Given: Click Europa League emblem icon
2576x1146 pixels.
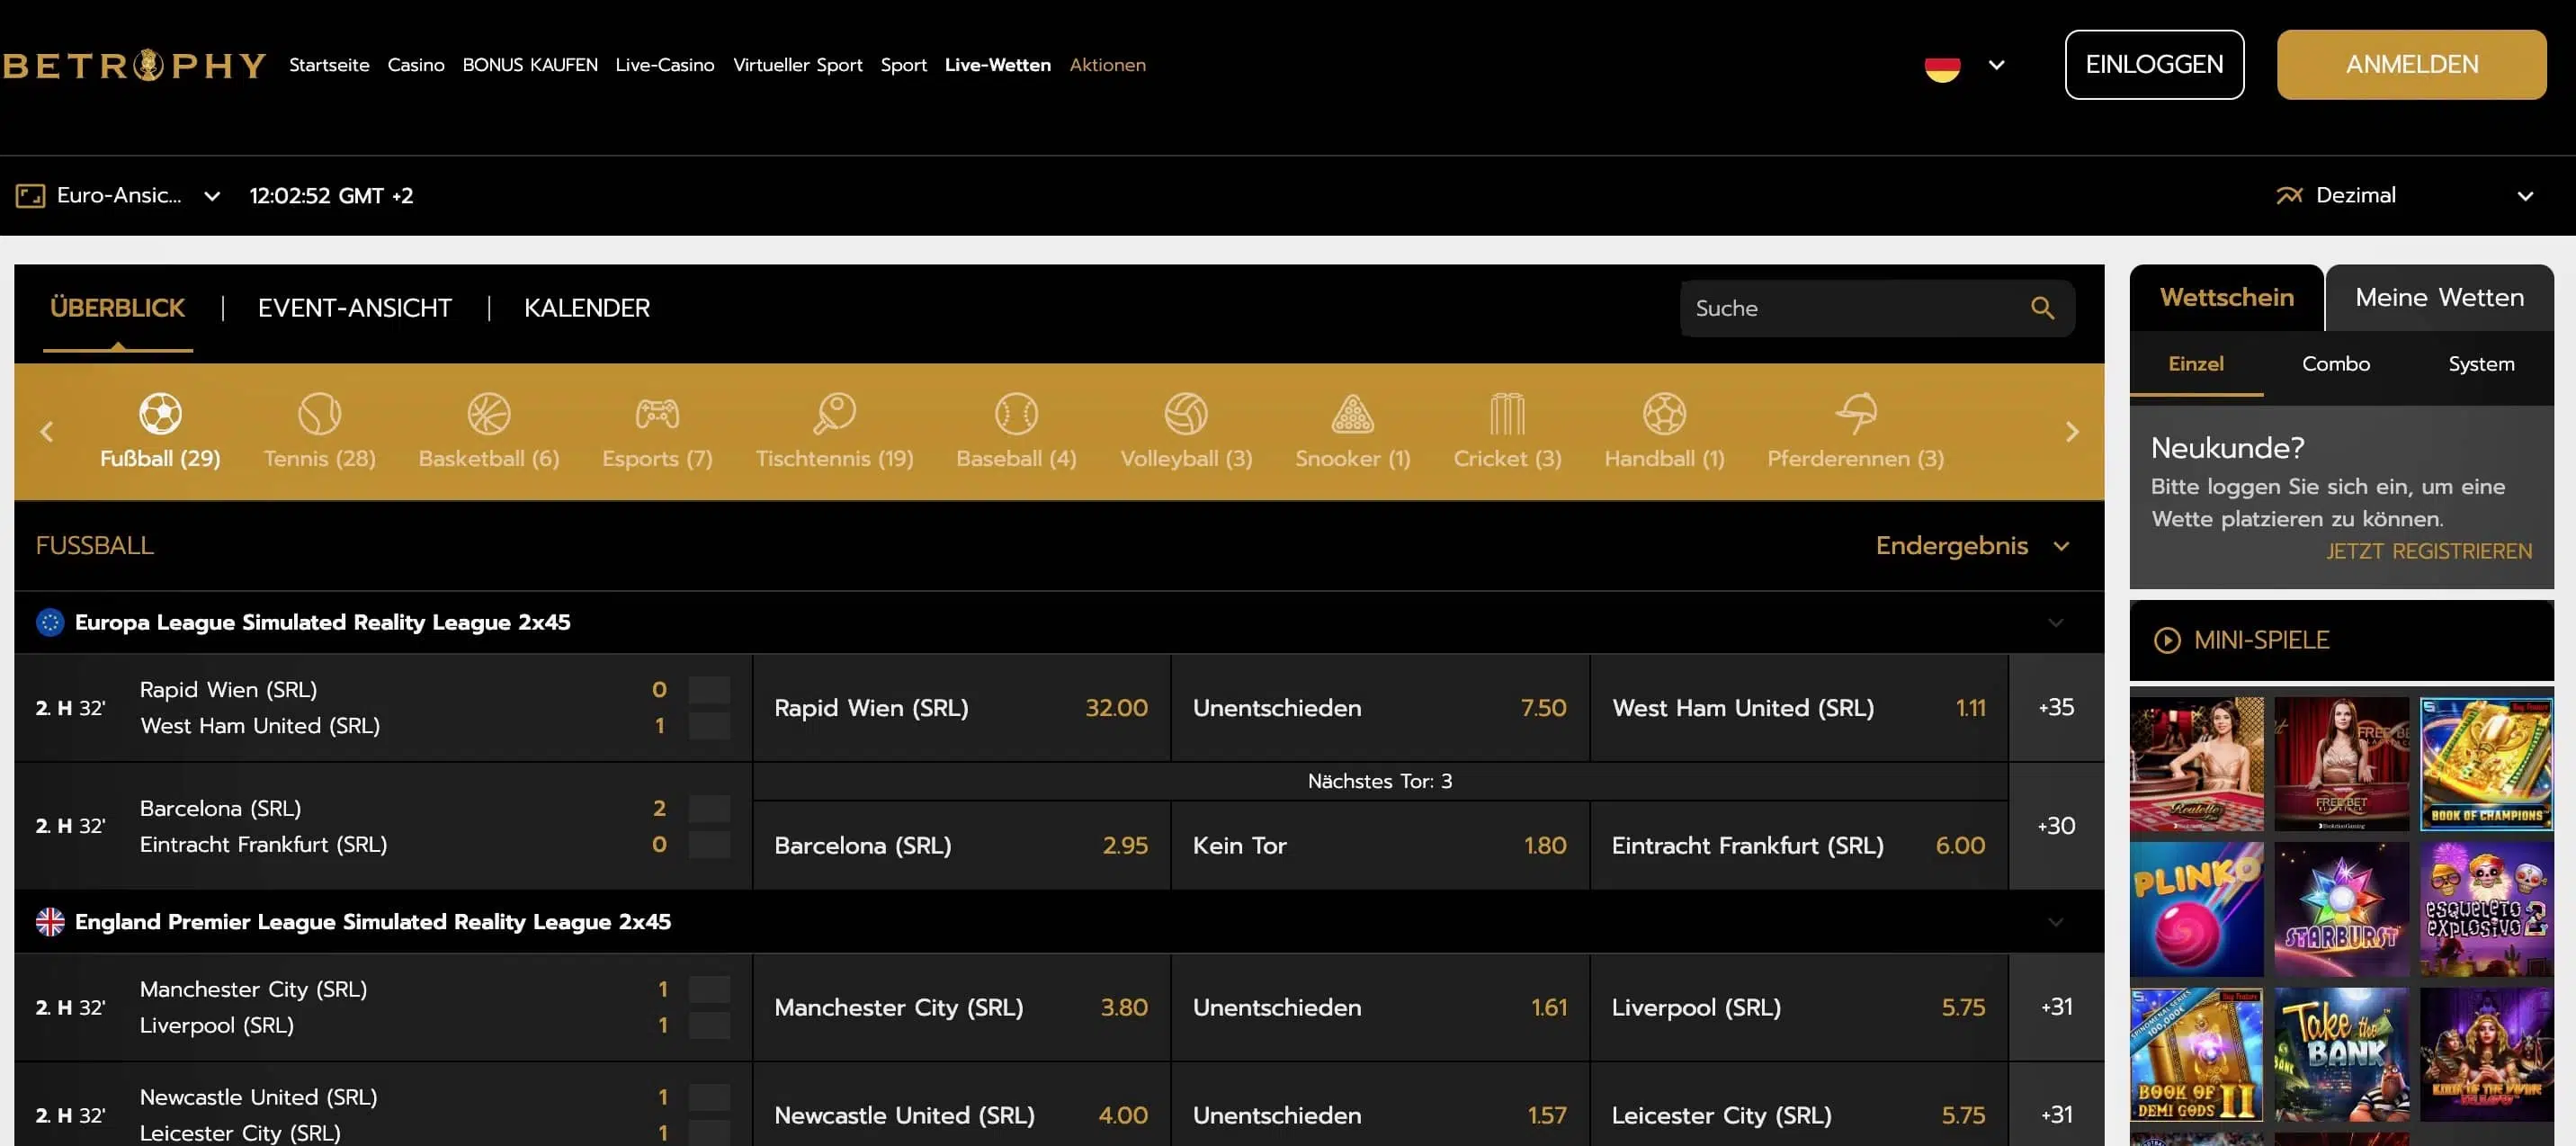Looking at the screenshot, I should 50,622.
